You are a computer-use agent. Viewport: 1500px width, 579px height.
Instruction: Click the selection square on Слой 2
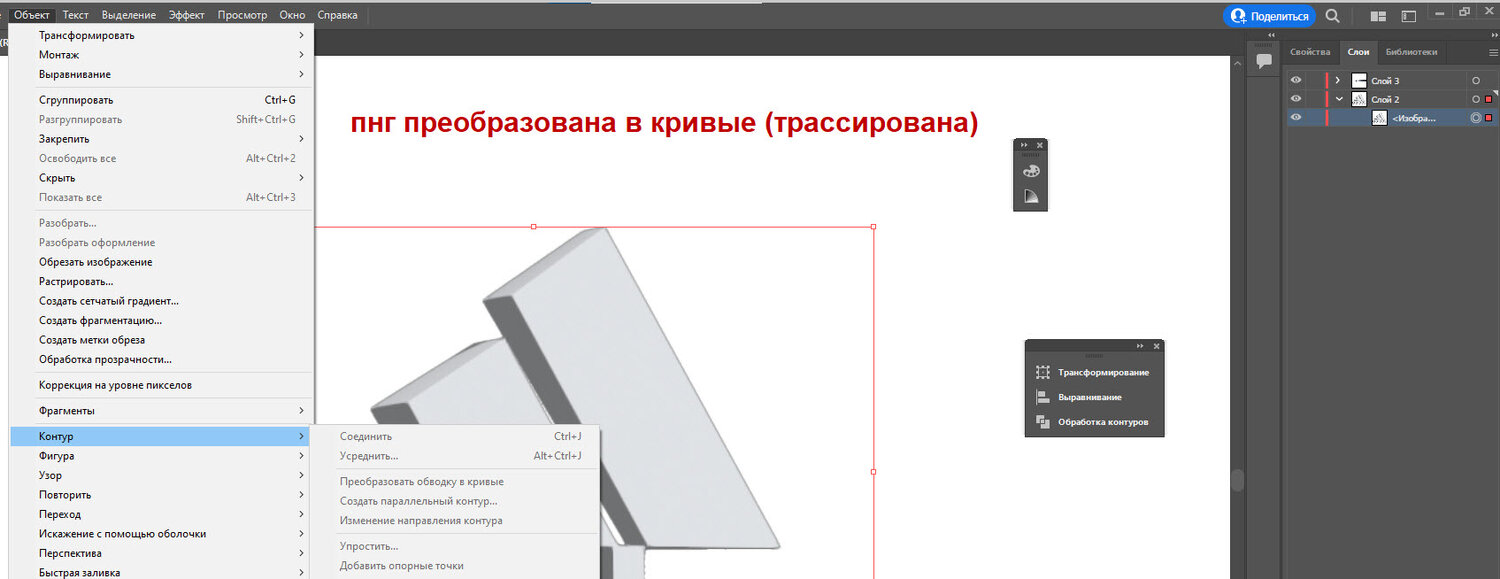1488,99
